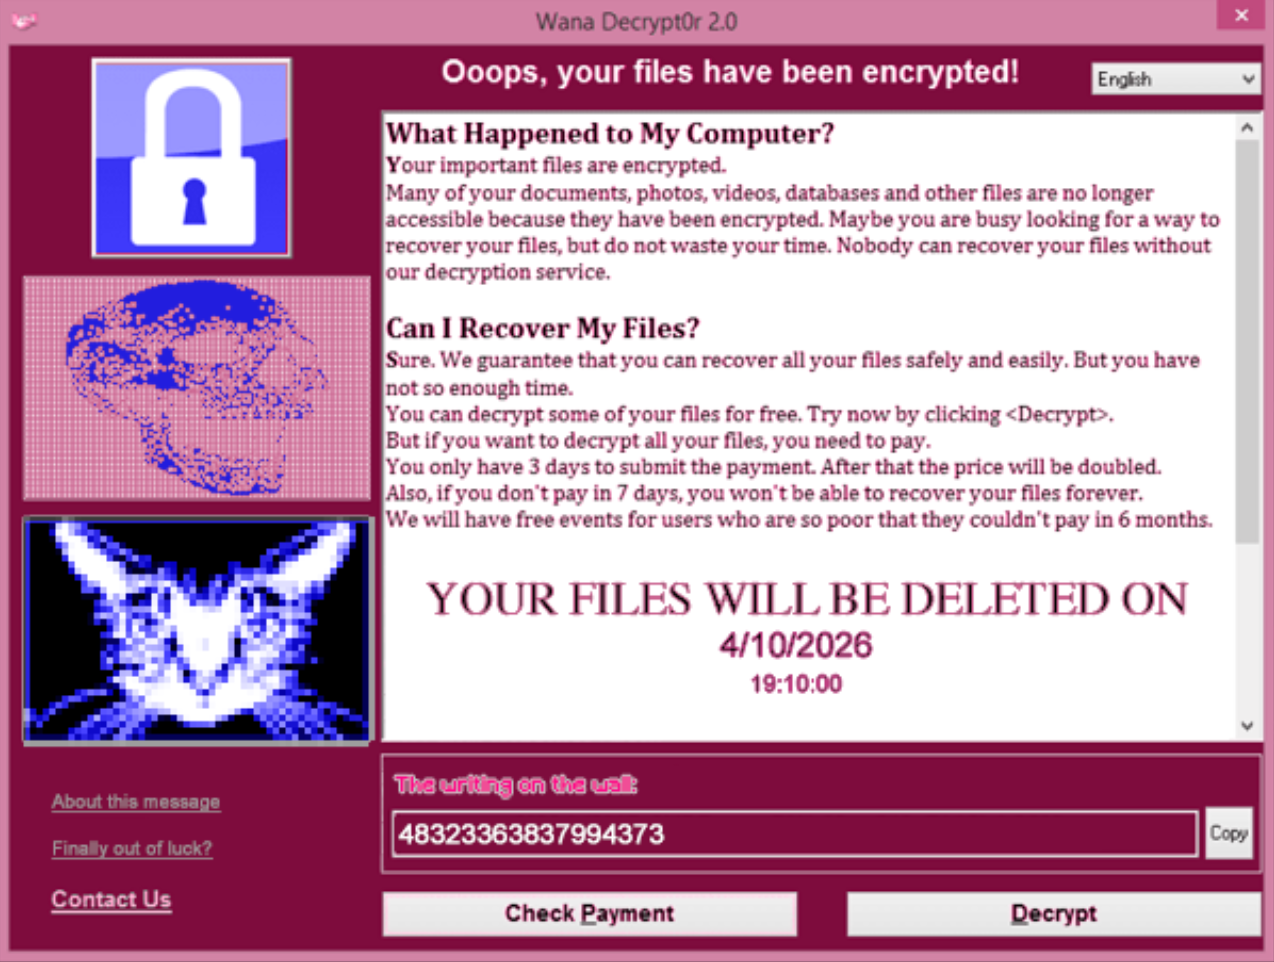Click the padlock icon image

191,157
